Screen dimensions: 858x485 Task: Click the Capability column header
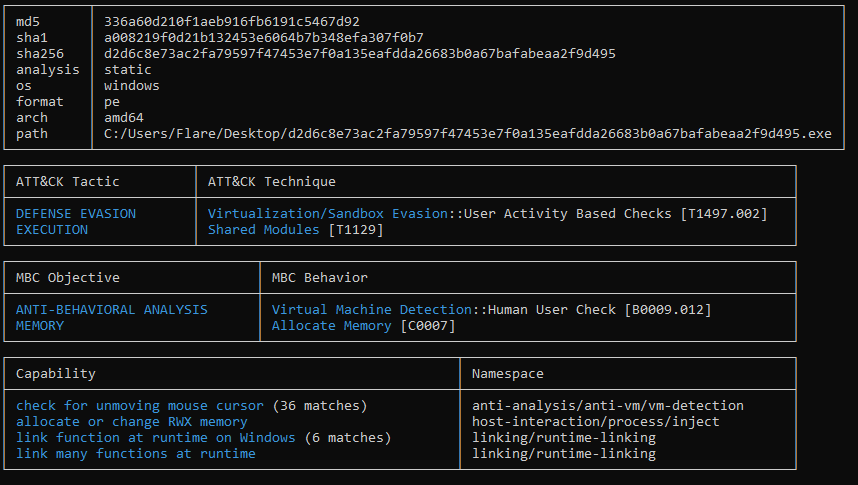click(x=55, y=373)
